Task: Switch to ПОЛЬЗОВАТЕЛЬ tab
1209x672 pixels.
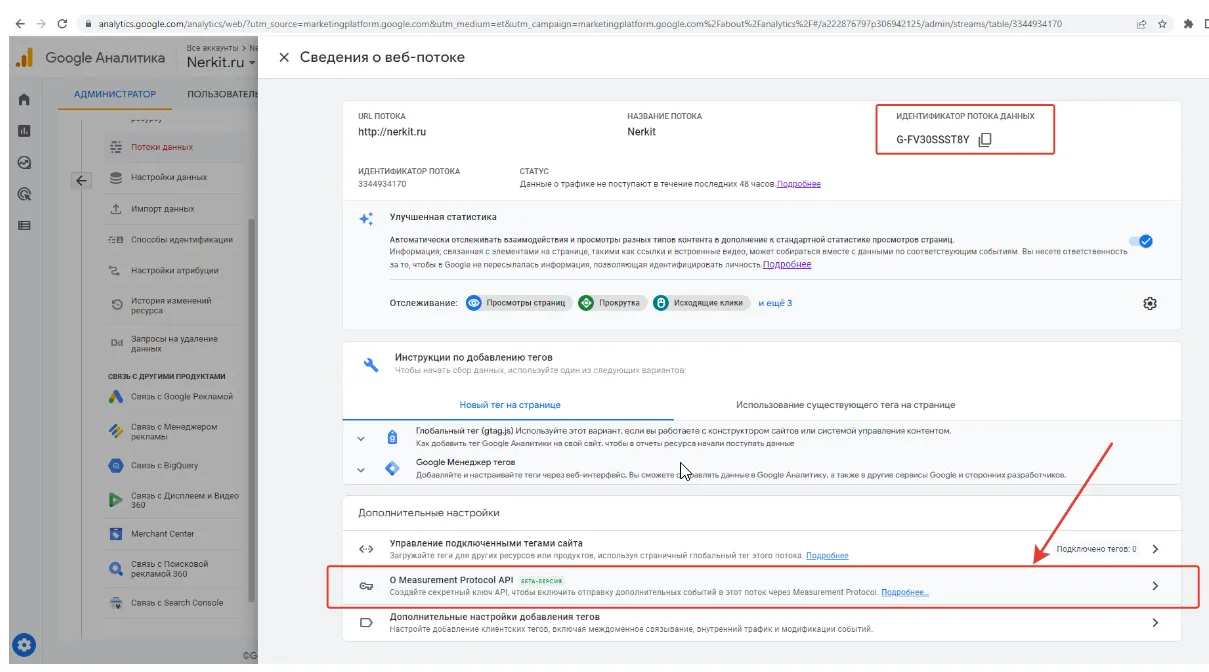Action: click(x=223, y=94)
